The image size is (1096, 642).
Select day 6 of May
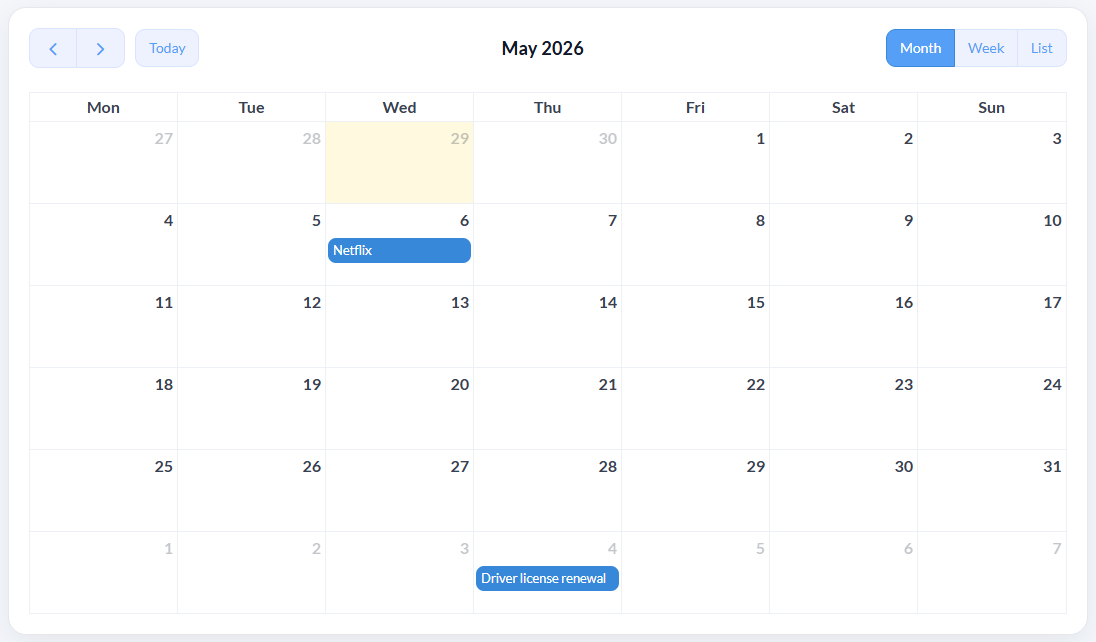pos(399,245)
